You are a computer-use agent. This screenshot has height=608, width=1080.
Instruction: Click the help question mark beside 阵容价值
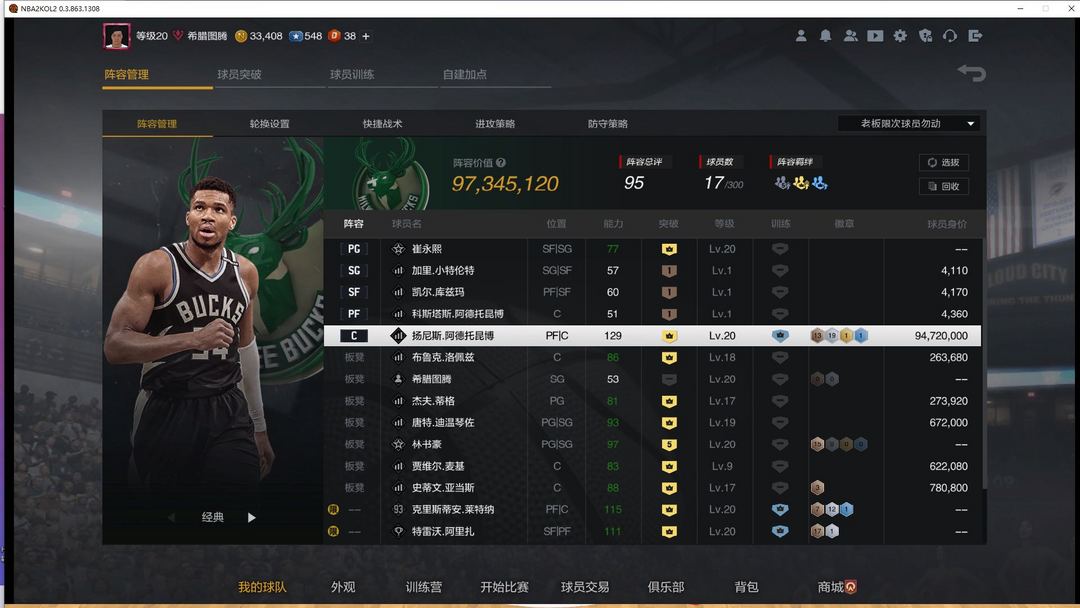(x=501, y=163)
